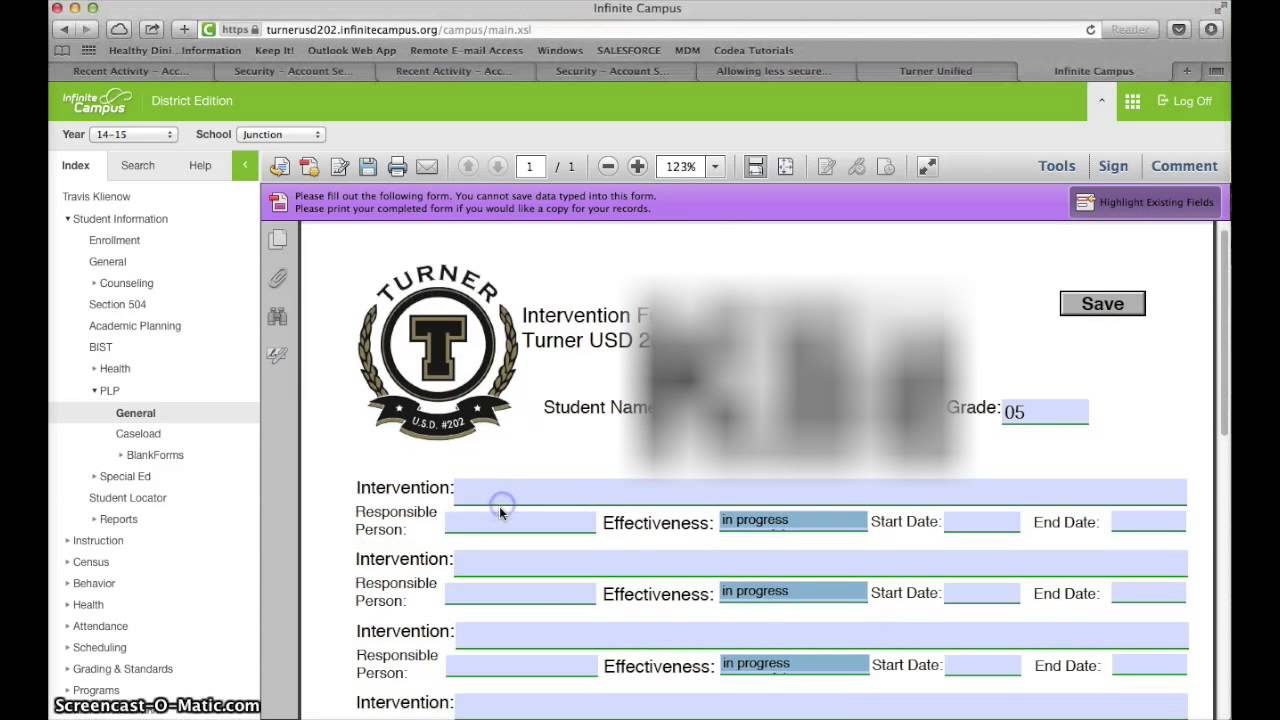This screenshot has width=1280, height=720.
Task: Enter full screen read mode icon
Action: (927, 166)
